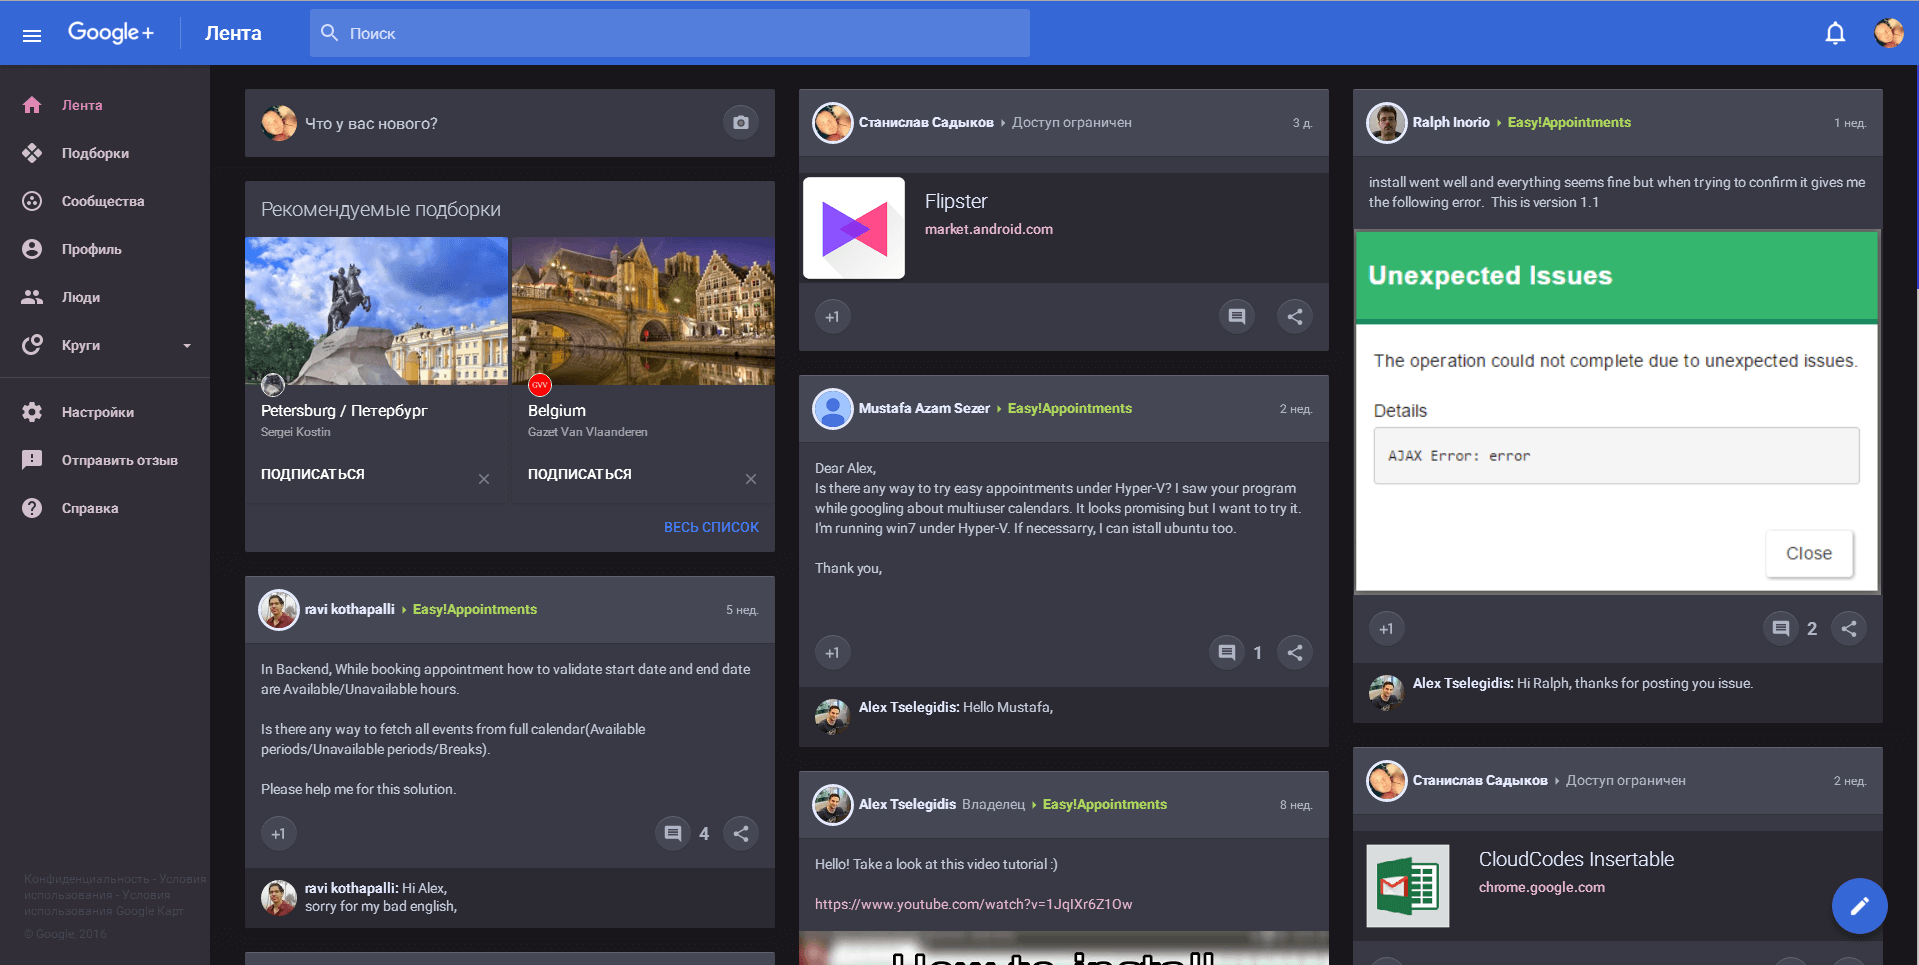Screen dimensions: 1919x965
Task: Expand the Круги dropdown arrow
Action: 187,346
